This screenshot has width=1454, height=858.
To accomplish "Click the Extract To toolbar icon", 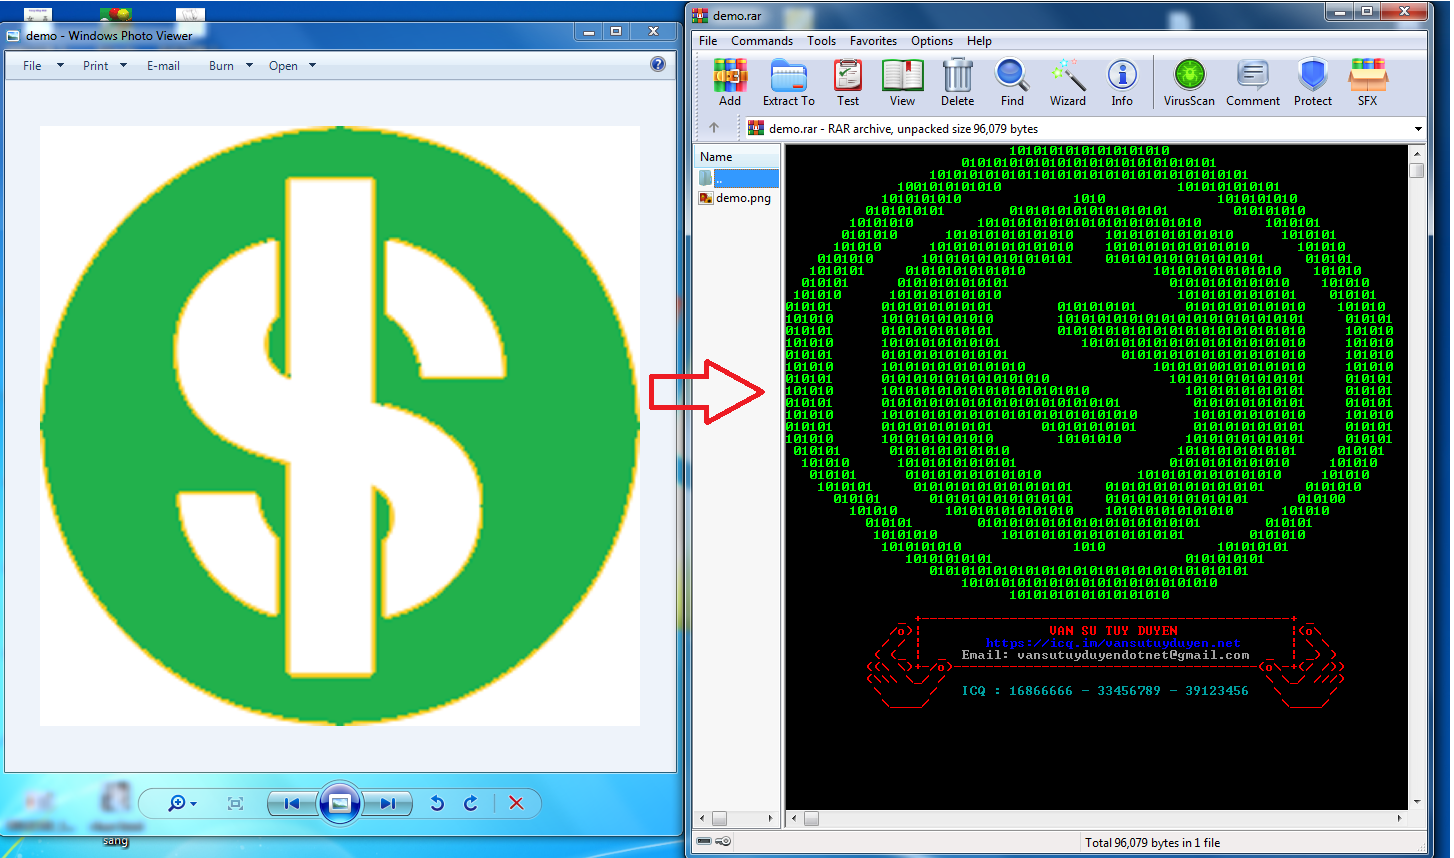I will pos(789,82).
